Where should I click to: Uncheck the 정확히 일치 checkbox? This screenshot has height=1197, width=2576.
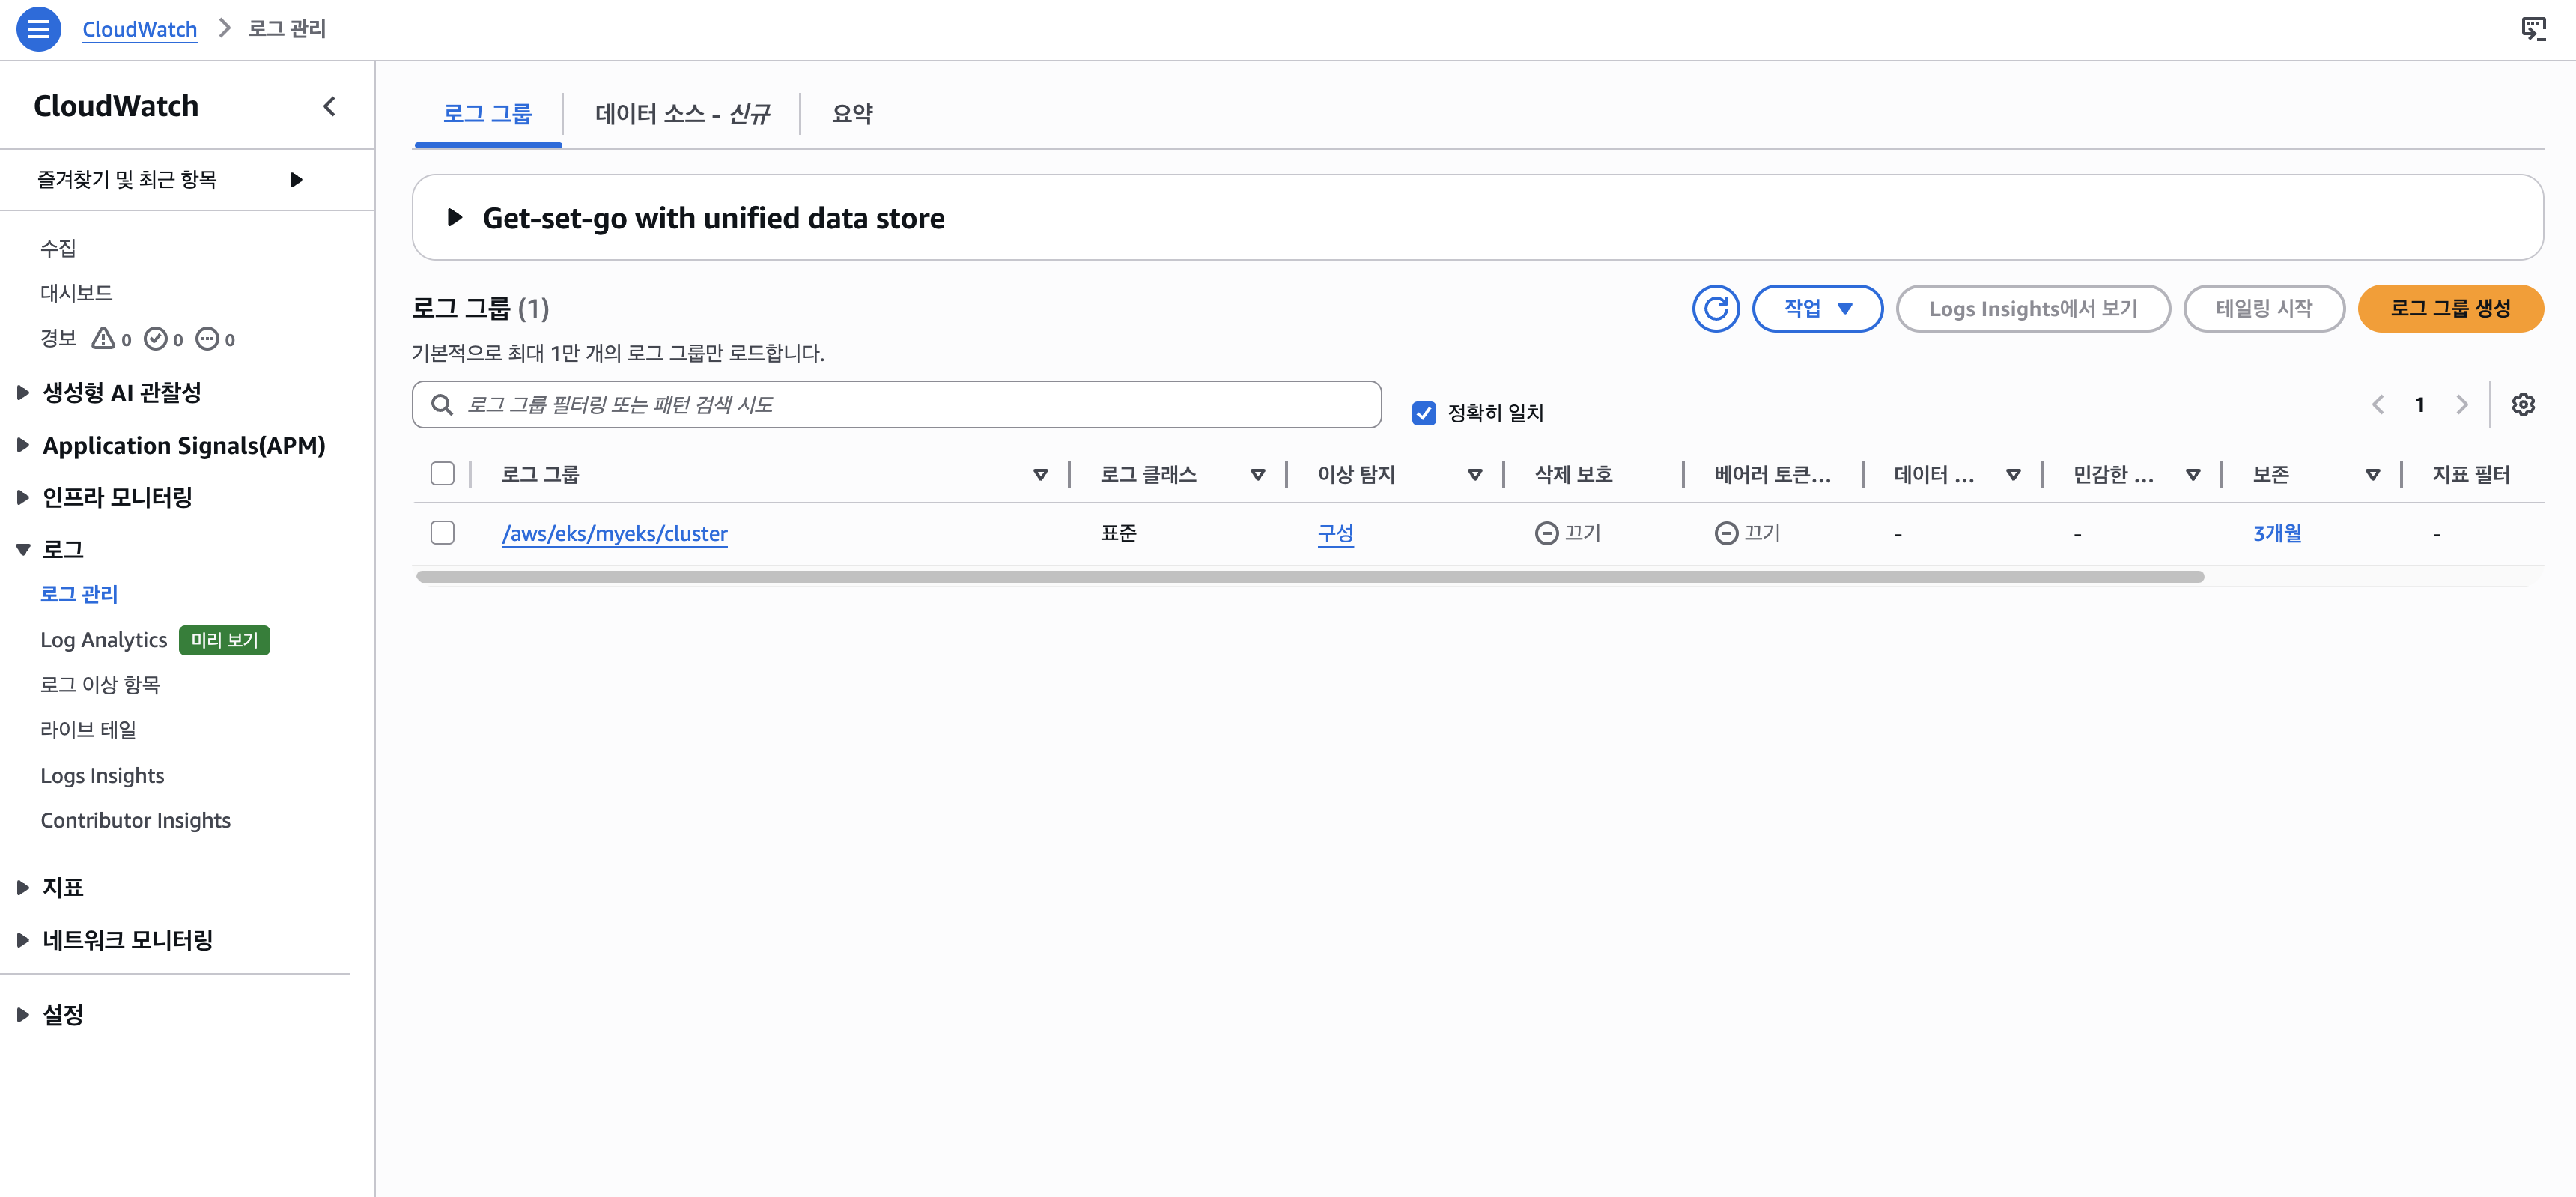click(1424, 412)
